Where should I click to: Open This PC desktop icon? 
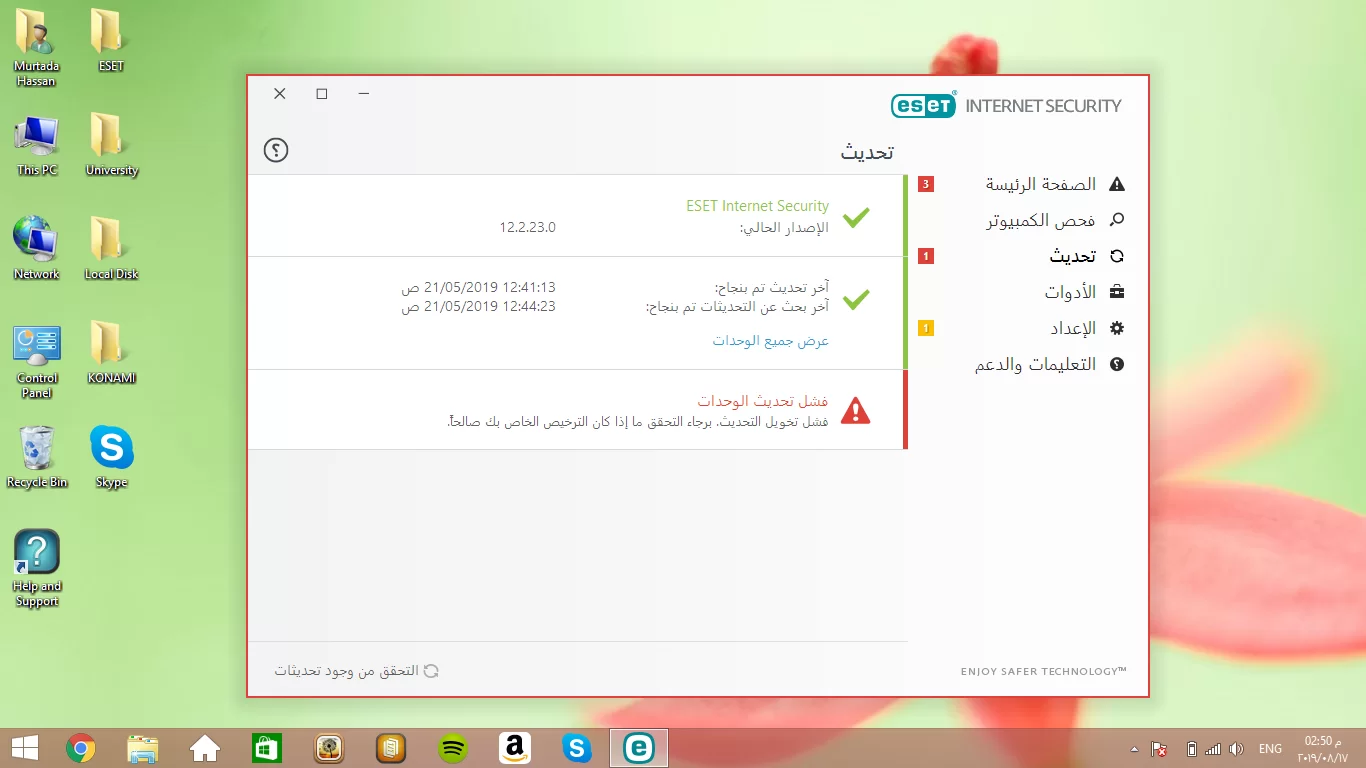37,145
